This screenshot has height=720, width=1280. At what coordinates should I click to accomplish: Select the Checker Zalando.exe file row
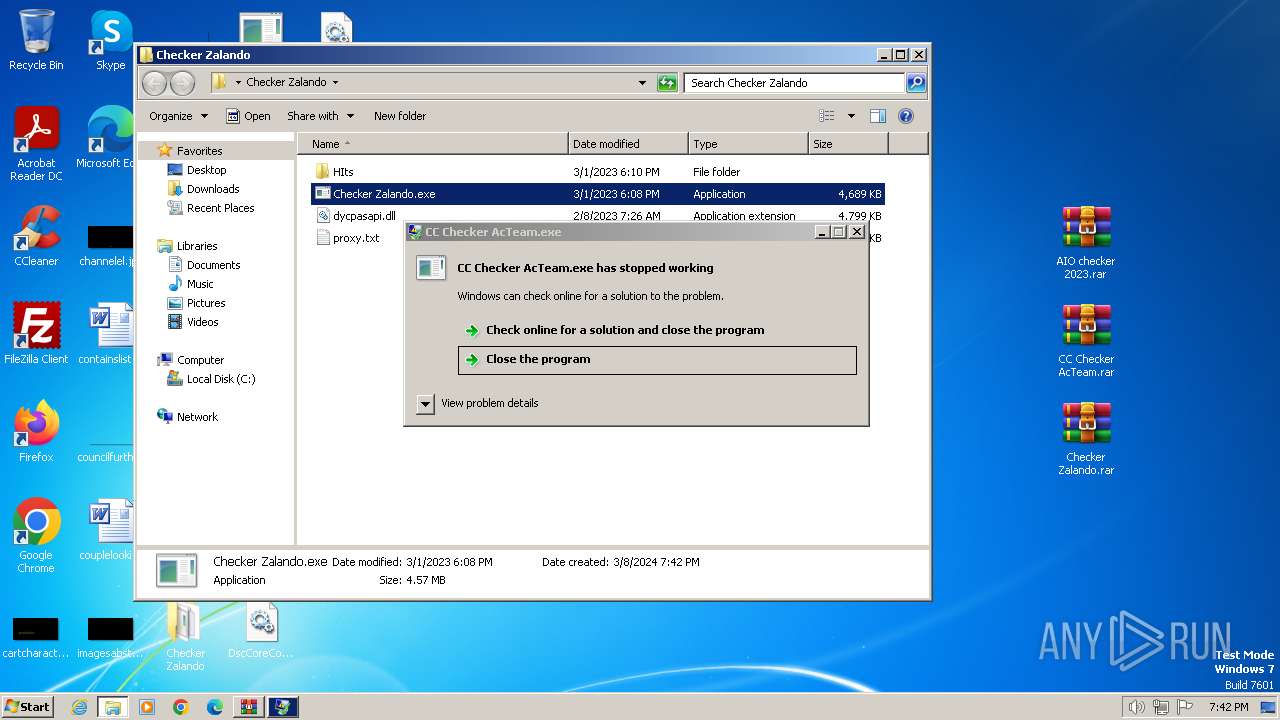pyautogui.click(x=598, y=194)
